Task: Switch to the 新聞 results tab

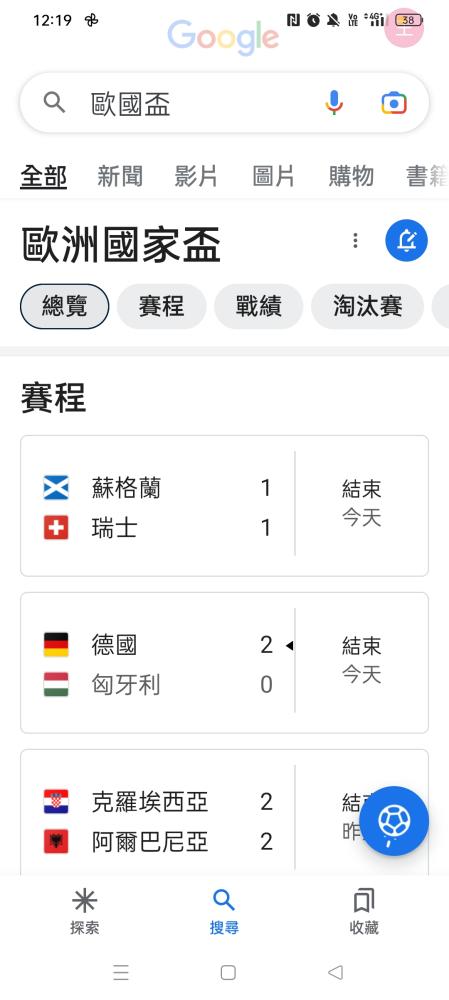Action: click(x=120, y=177)
